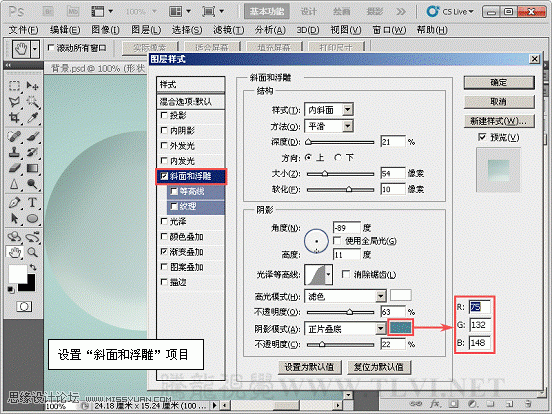Screen dimensions: 552x414
Task: Select the Ellipse shape tool
Action: click(32, 219)
